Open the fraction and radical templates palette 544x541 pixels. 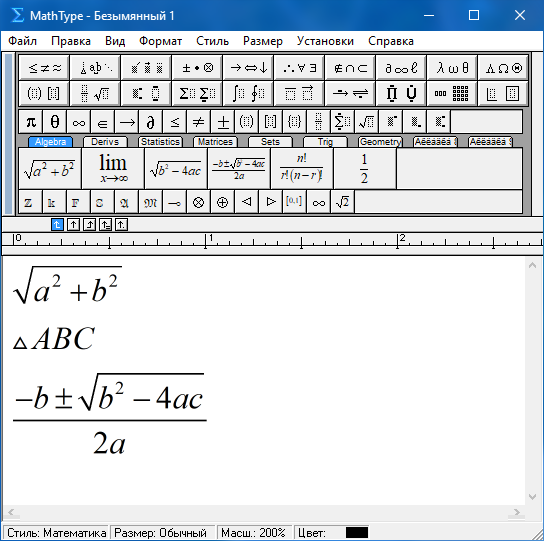tap(95, 93)
